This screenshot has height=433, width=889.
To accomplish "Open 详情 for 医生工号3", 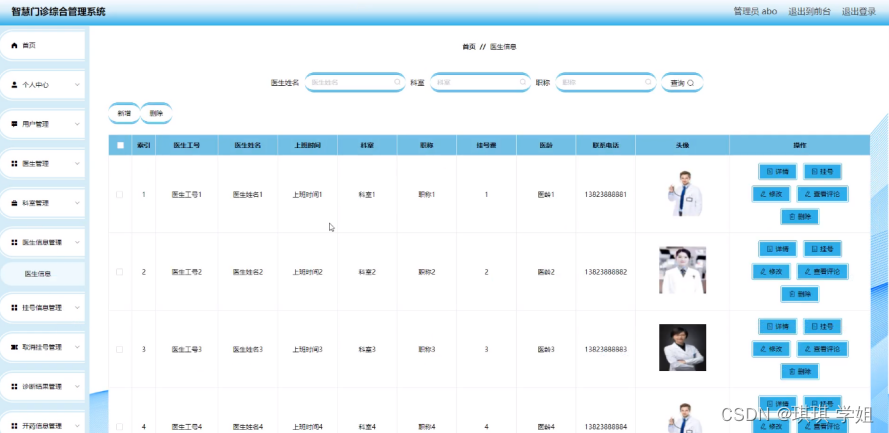I will point(777,326).
